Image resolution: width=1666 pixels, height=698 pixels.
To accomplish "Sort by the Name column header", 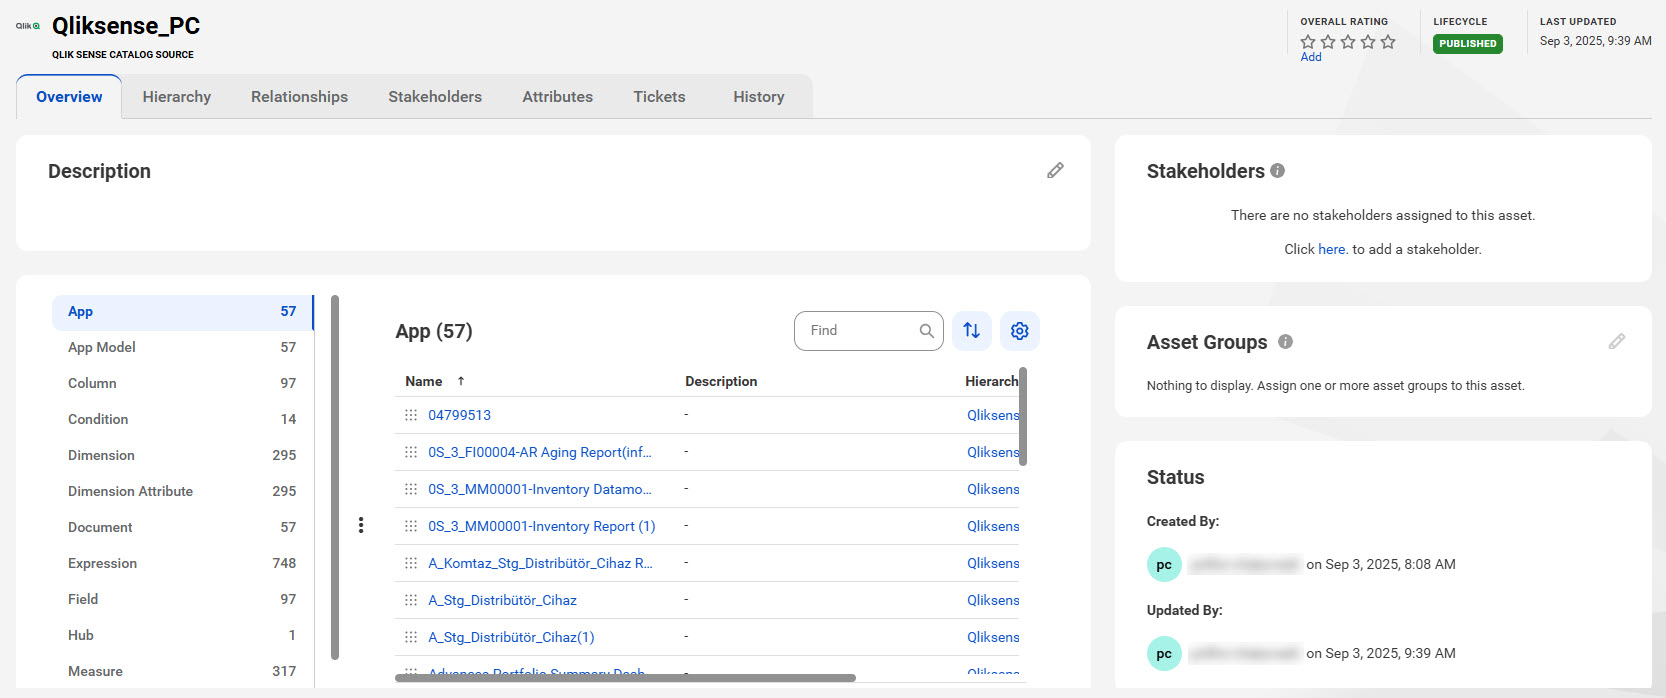I will click(x=424, y=381).
